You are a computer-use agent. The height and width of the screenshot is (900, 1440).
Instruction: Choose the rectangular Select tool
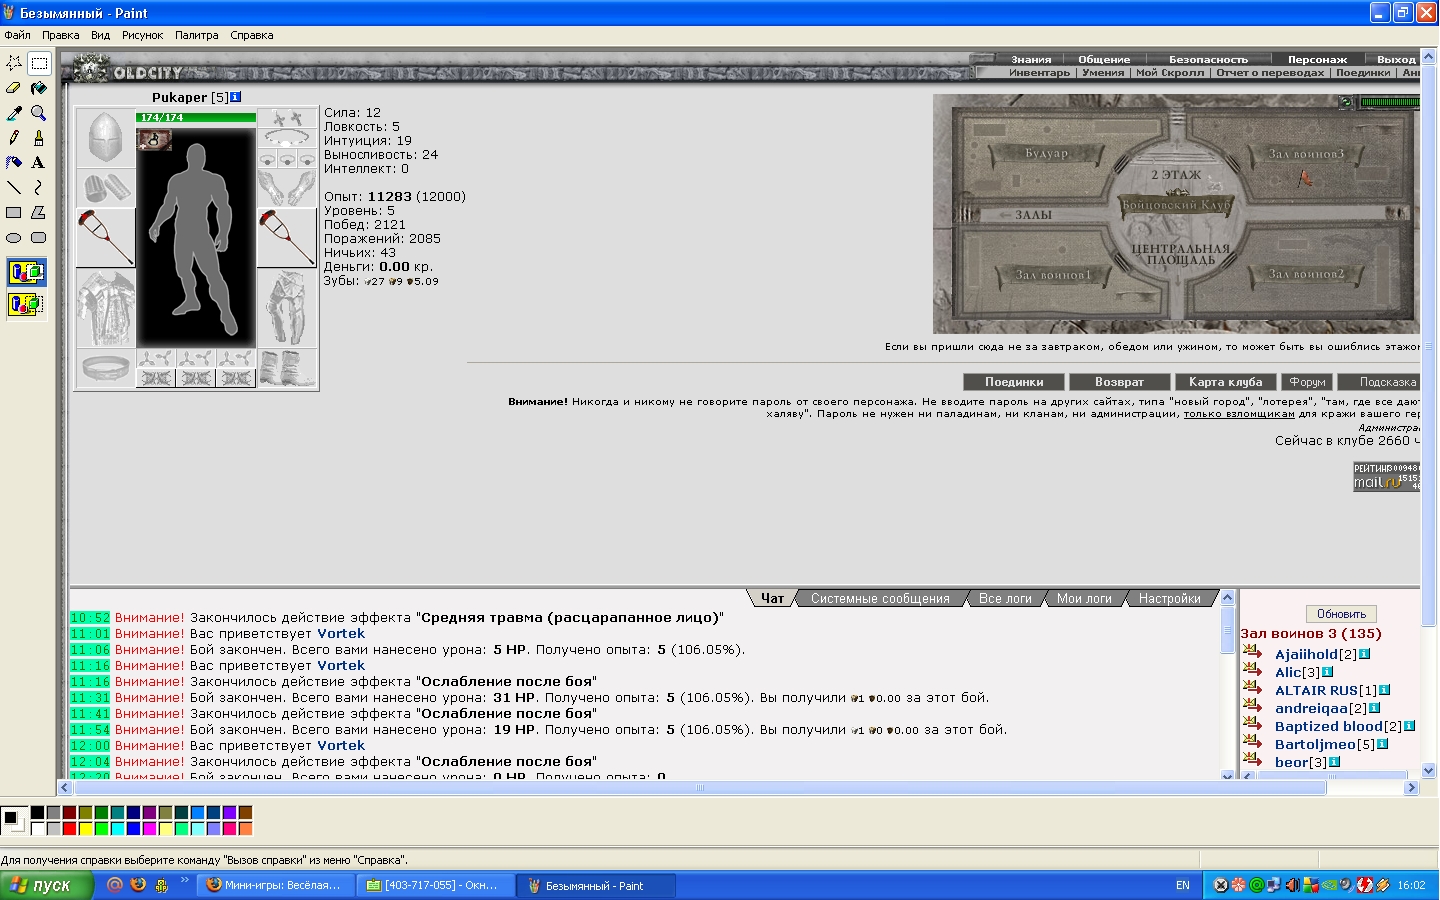pos(39,63)
